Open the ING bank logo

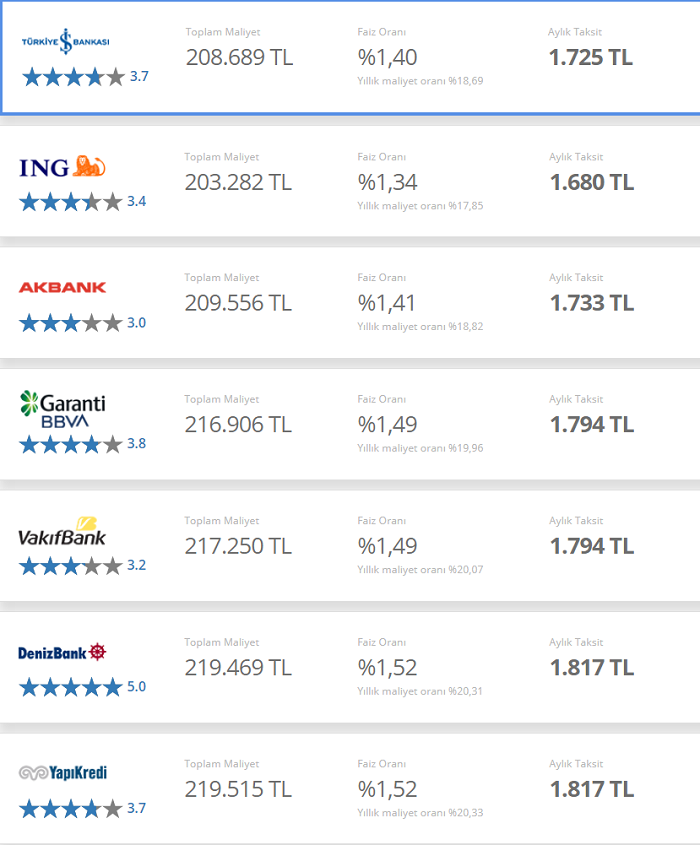coord(62,167)
